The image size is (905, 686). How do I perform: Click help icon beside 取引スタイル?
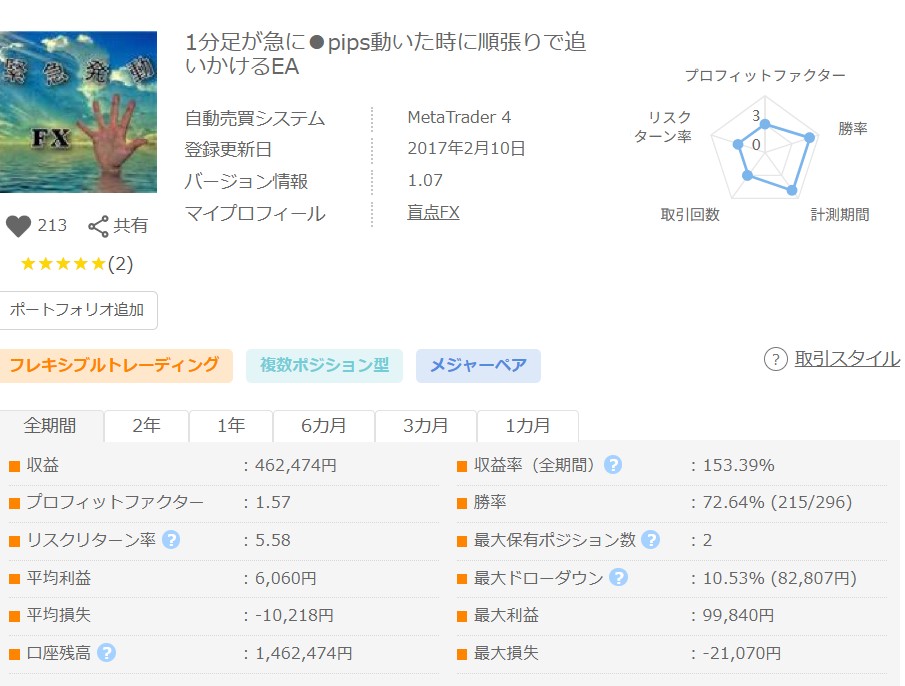click(x=775, y=360)
